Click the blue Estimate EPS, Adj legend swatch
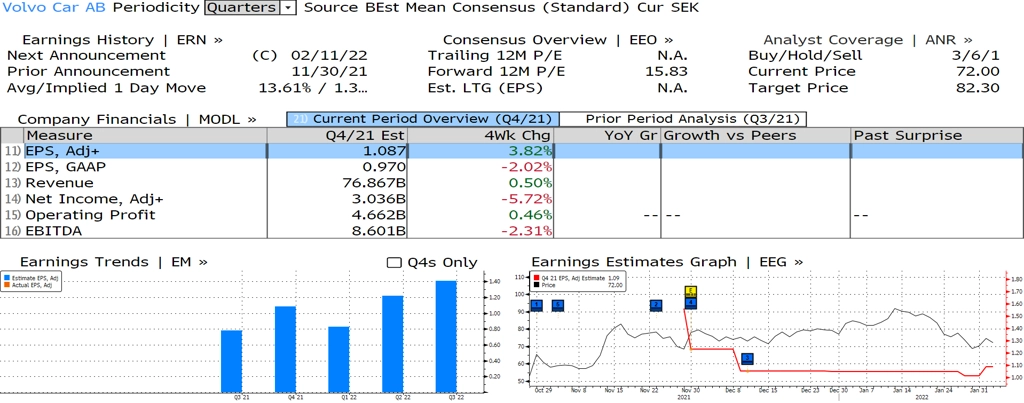 [x=5, y=278]
